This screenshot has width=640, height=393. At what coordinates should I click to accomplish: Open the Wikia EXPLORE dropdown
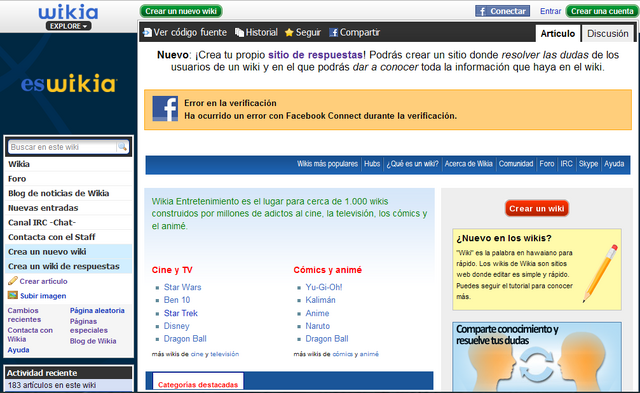tap(69, 26)
